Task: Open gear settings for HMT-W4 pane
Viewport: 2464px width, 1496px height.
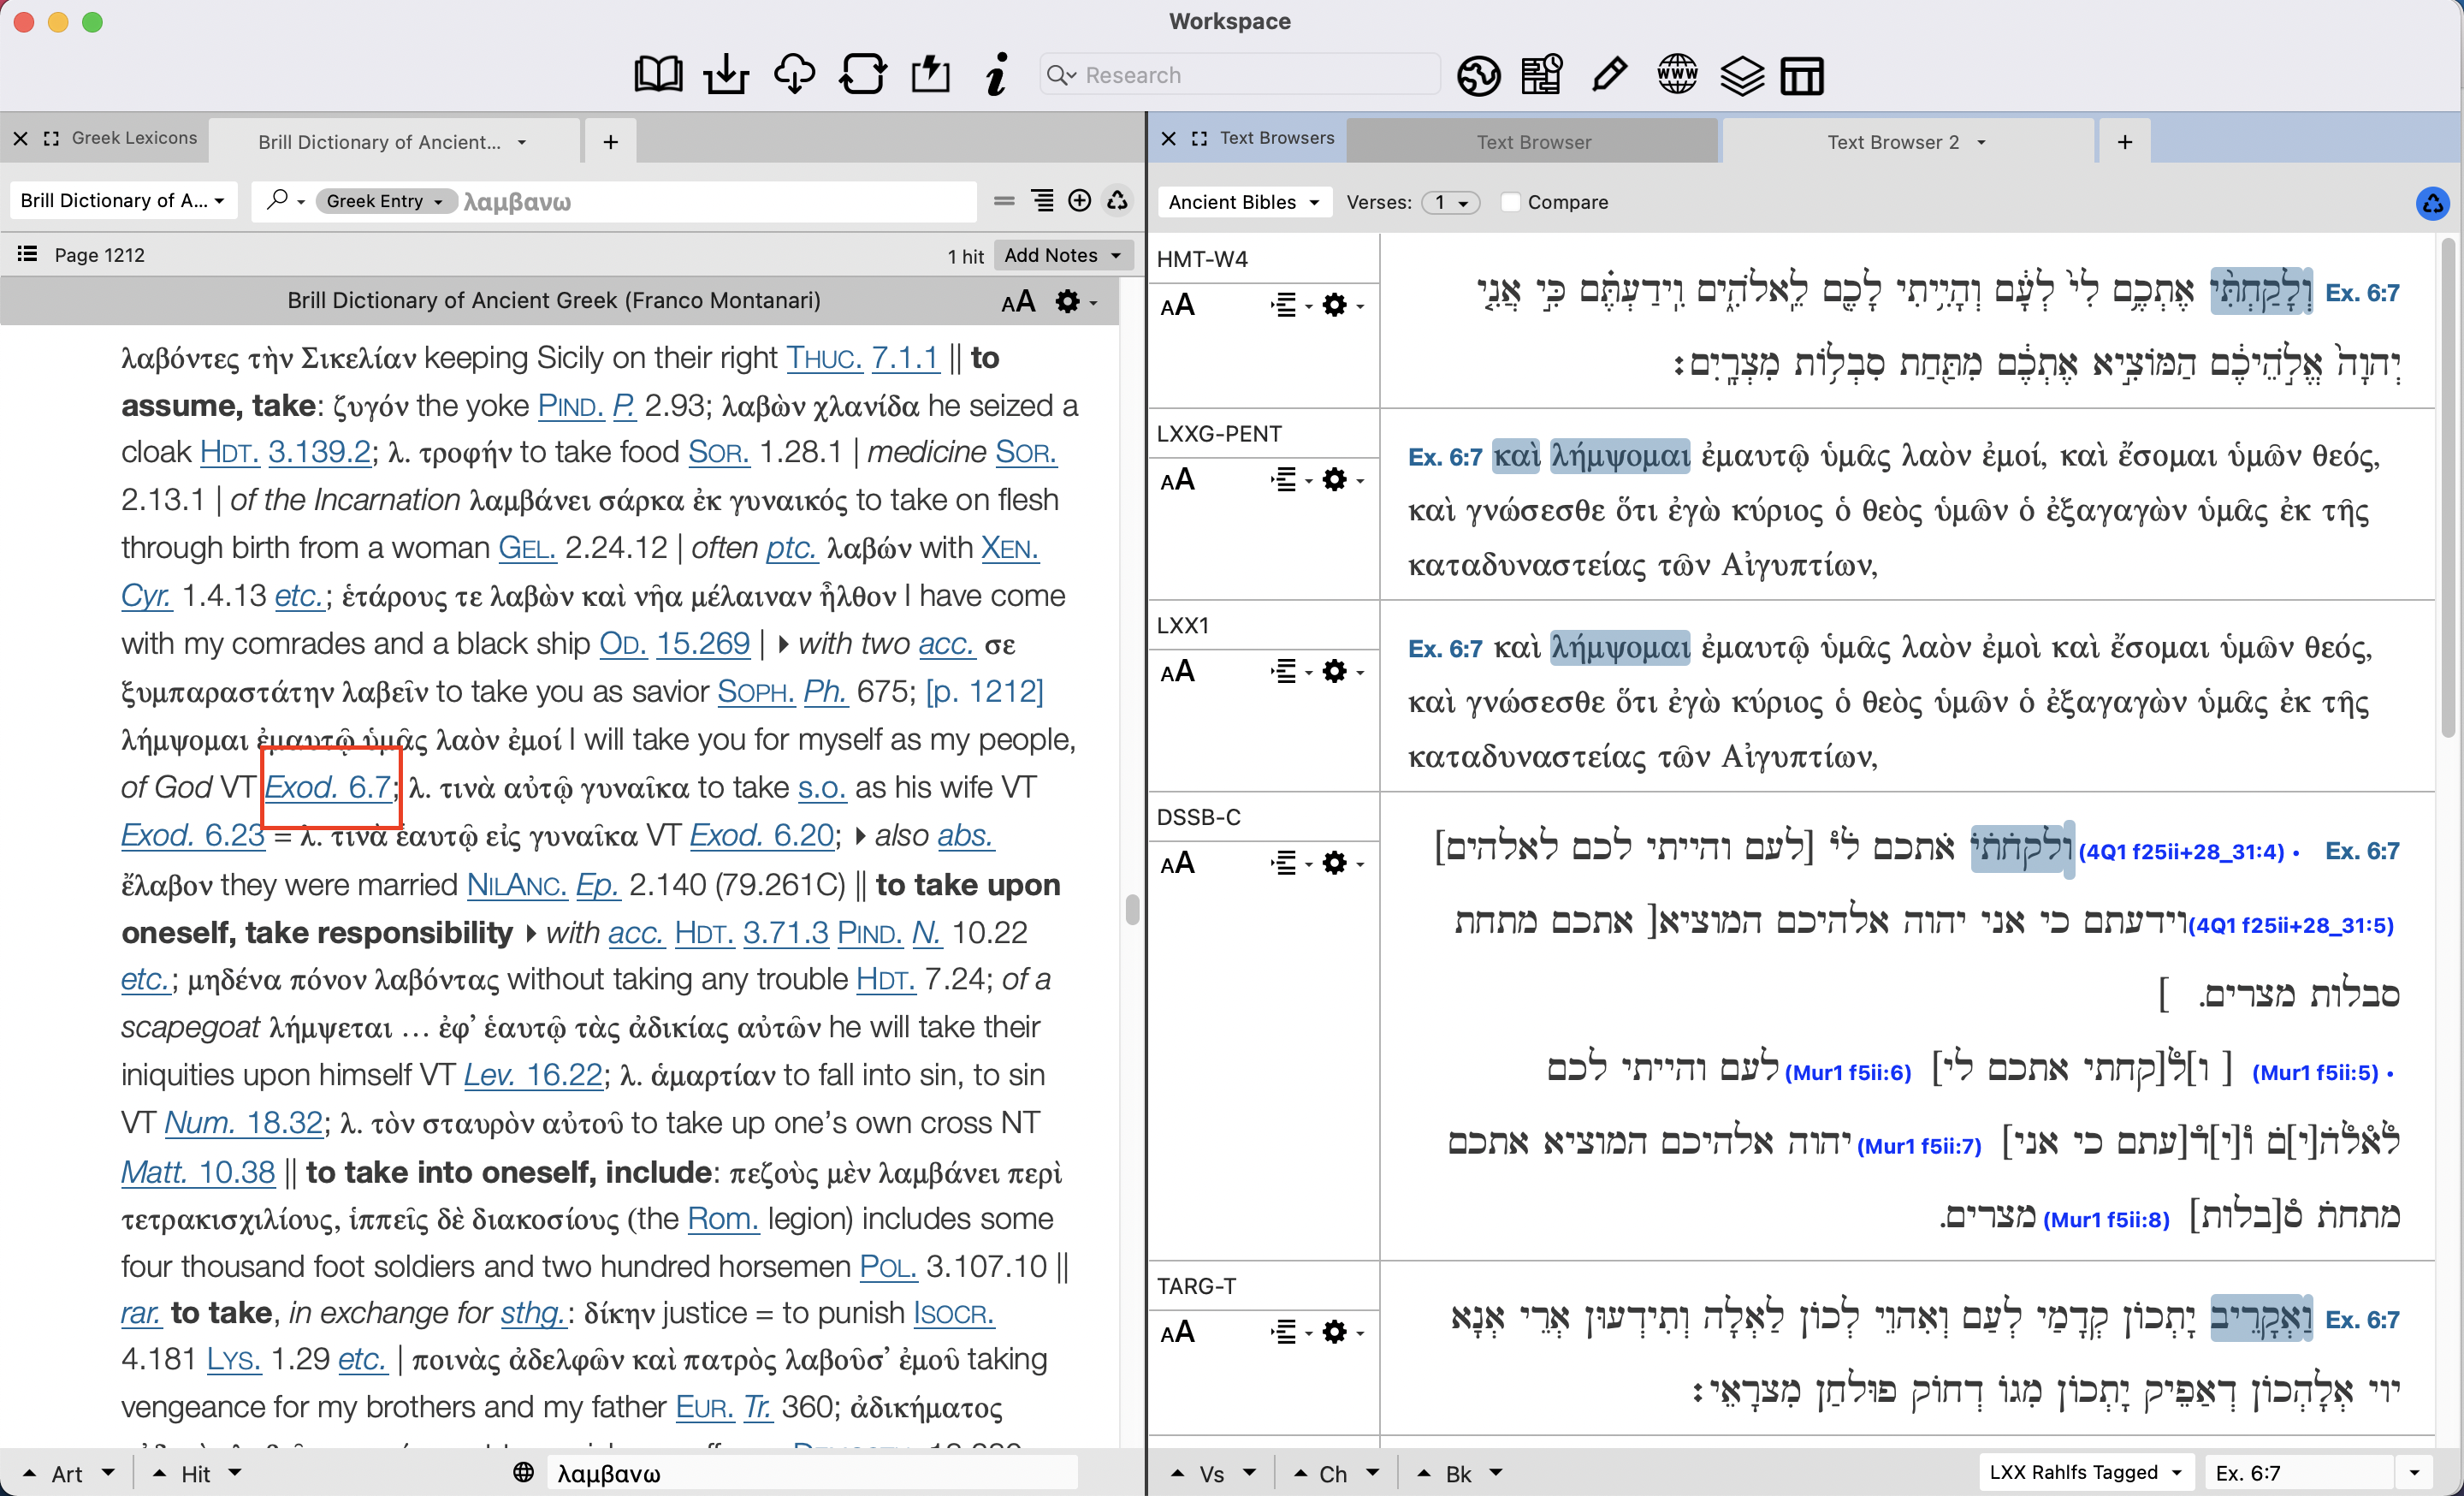Action: pyautogui.click(x=1334, y=305)
